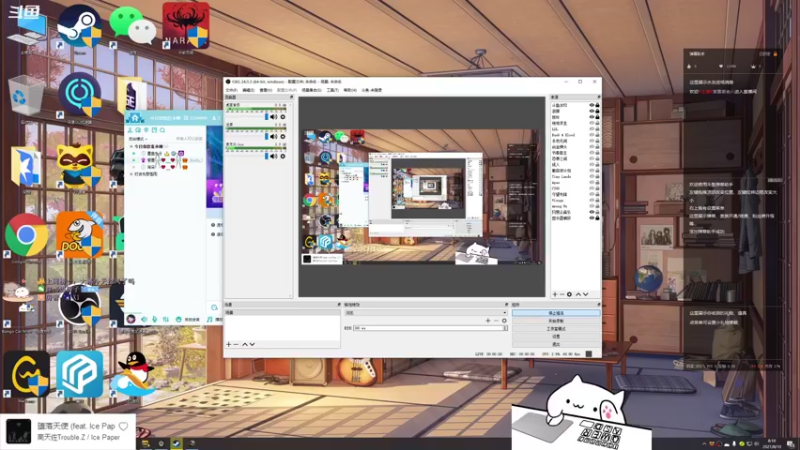Toggle visibility of CSGO source
The image size is (800, 450).
coord(592,188)
